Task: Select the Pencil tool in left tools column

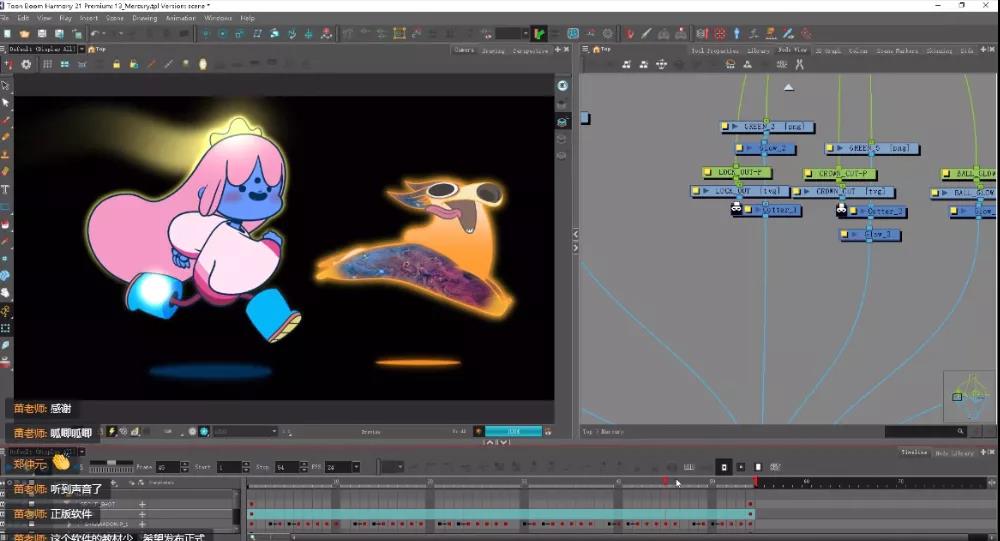Action: click(5, 137)
